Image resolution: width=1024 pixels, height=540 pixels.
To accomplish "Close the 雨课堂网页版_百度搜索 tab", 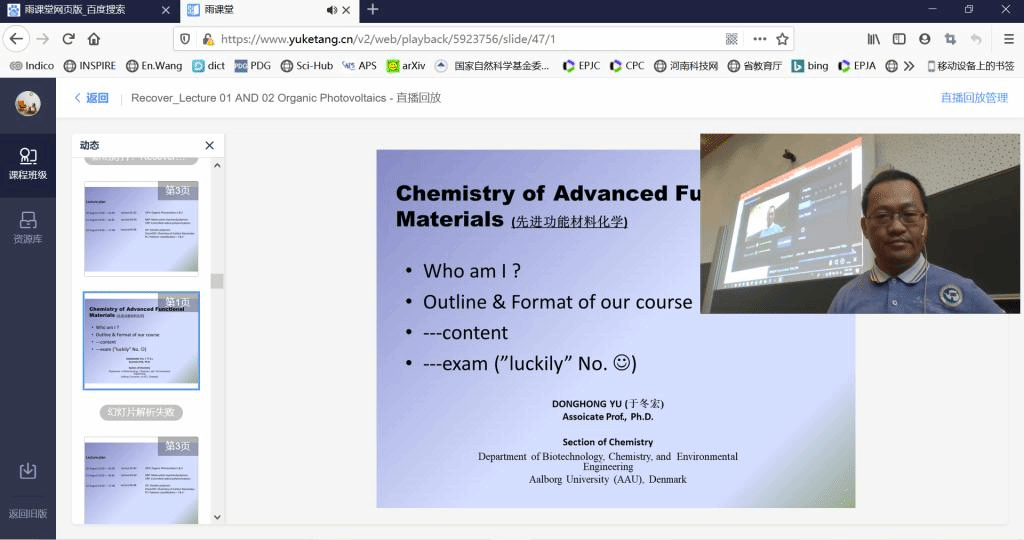I will pyautogui.click(x=166, y=10).
